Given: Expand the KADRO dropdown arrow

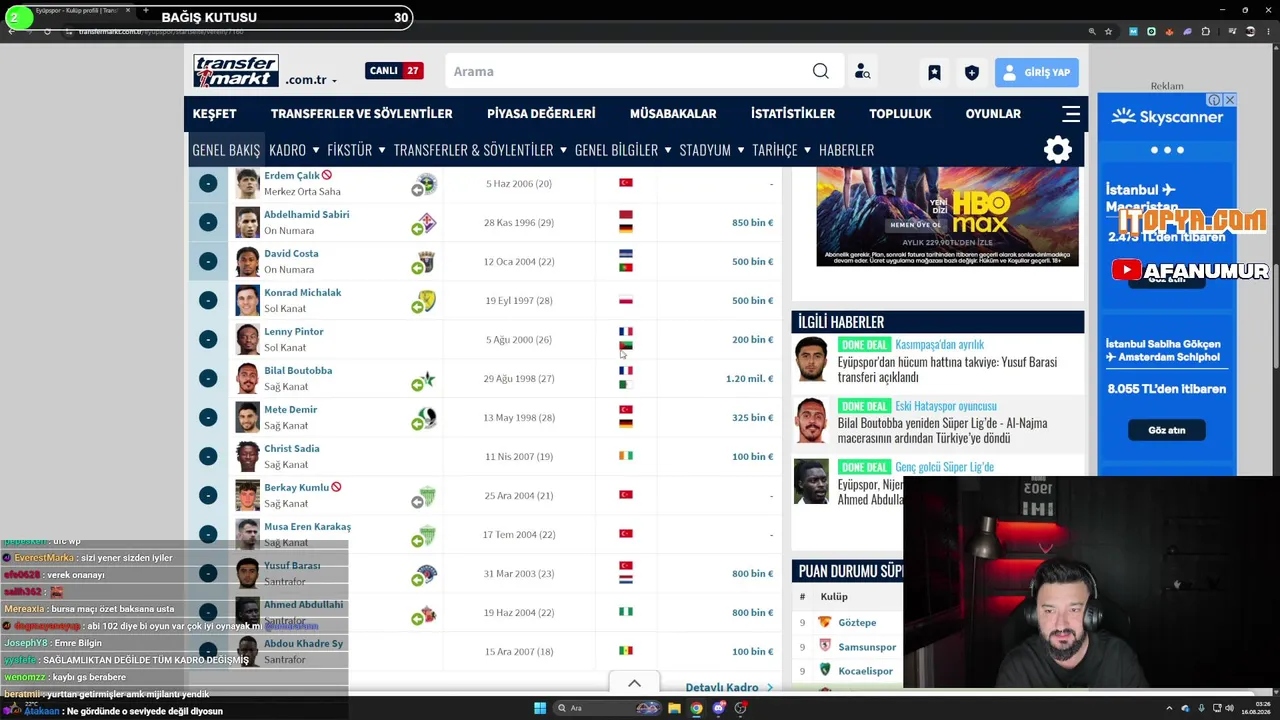Looking at the screenshot, I should coord(316,150).
